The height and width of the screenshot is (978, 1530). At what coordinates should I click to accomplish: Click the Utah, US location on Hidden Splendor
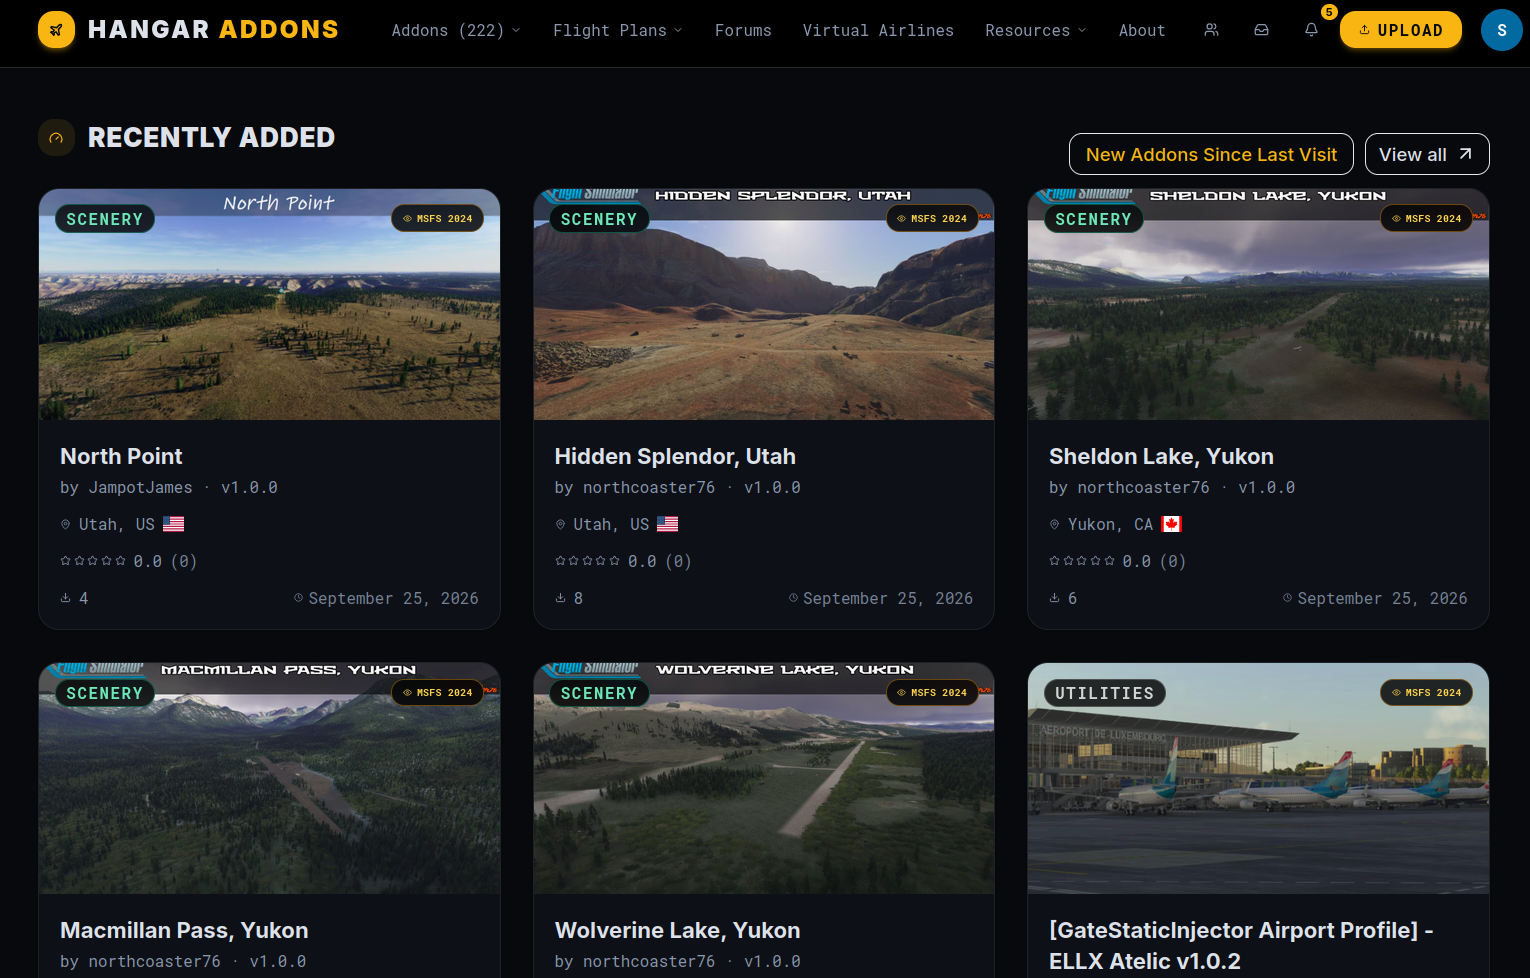(x=611, y=524)
